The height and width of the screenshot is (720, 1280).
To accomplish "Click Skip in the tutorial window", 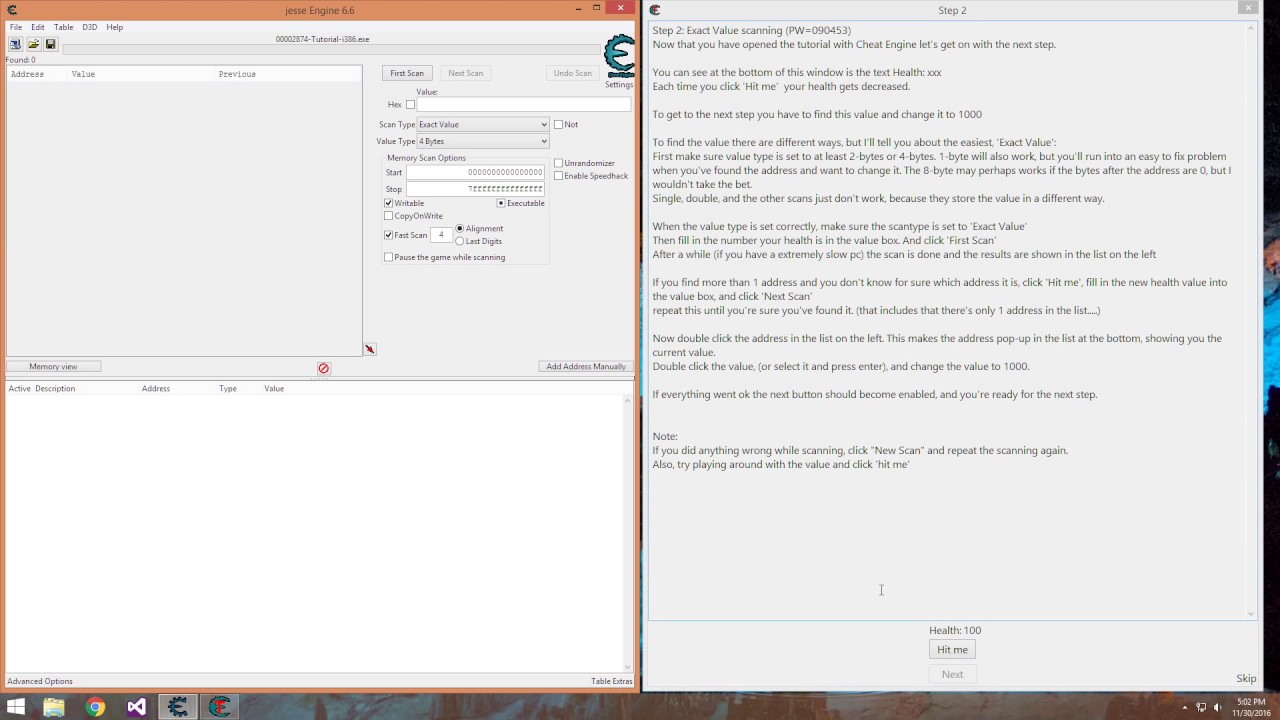I will point(1246,679).
